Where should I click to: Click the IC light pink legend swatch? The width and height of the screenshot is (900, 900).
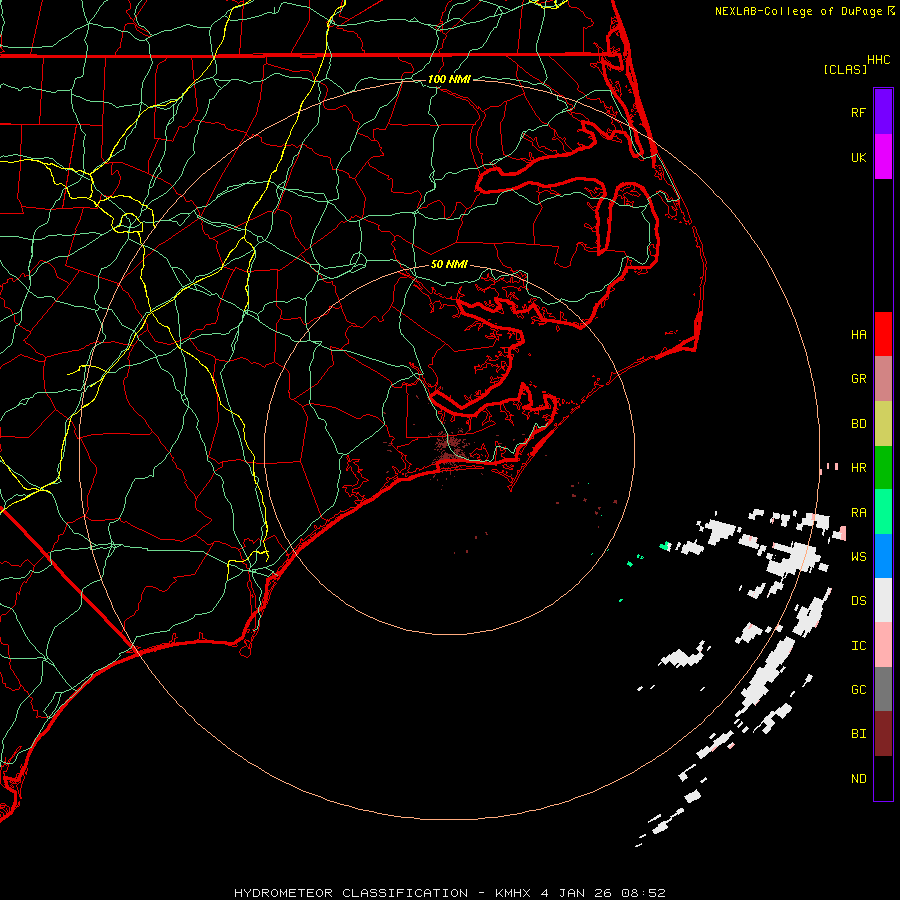[883, 645]
